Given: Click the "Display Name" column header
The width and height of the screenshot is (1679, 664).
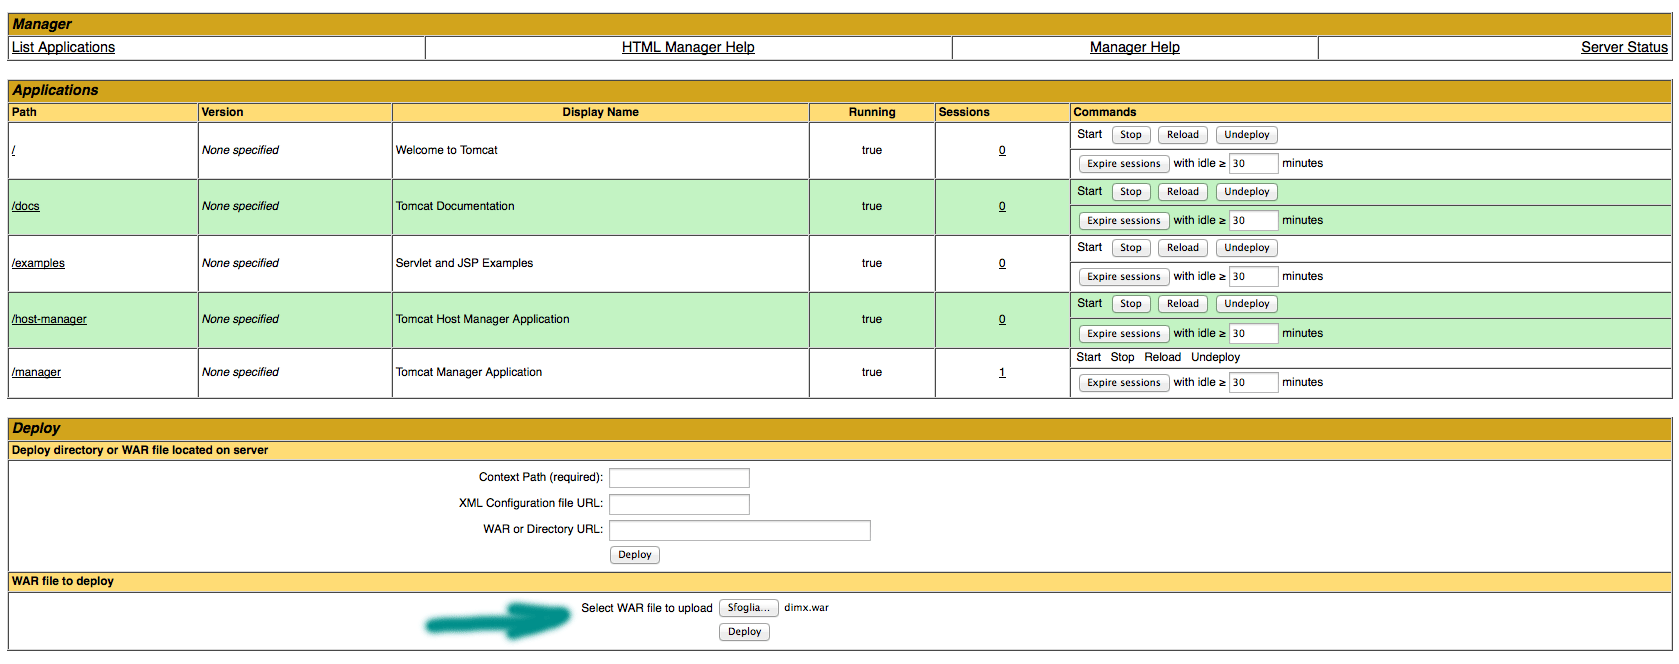Looking at the screenshot, I should [601, 112].
